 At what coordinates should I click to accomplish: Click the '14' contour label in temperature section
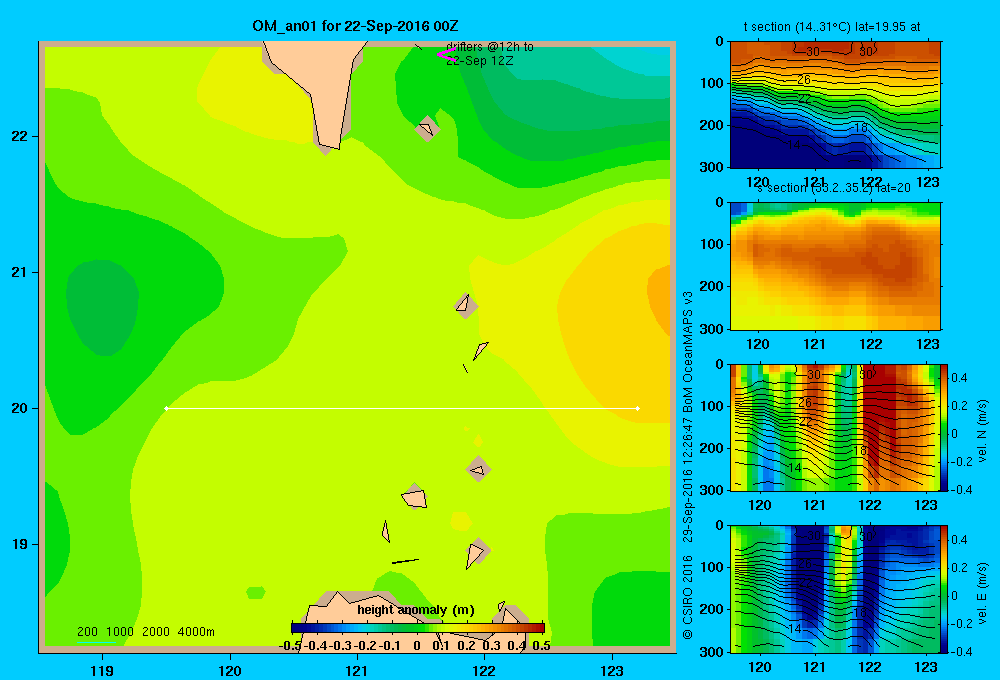[x=793, y=145]
